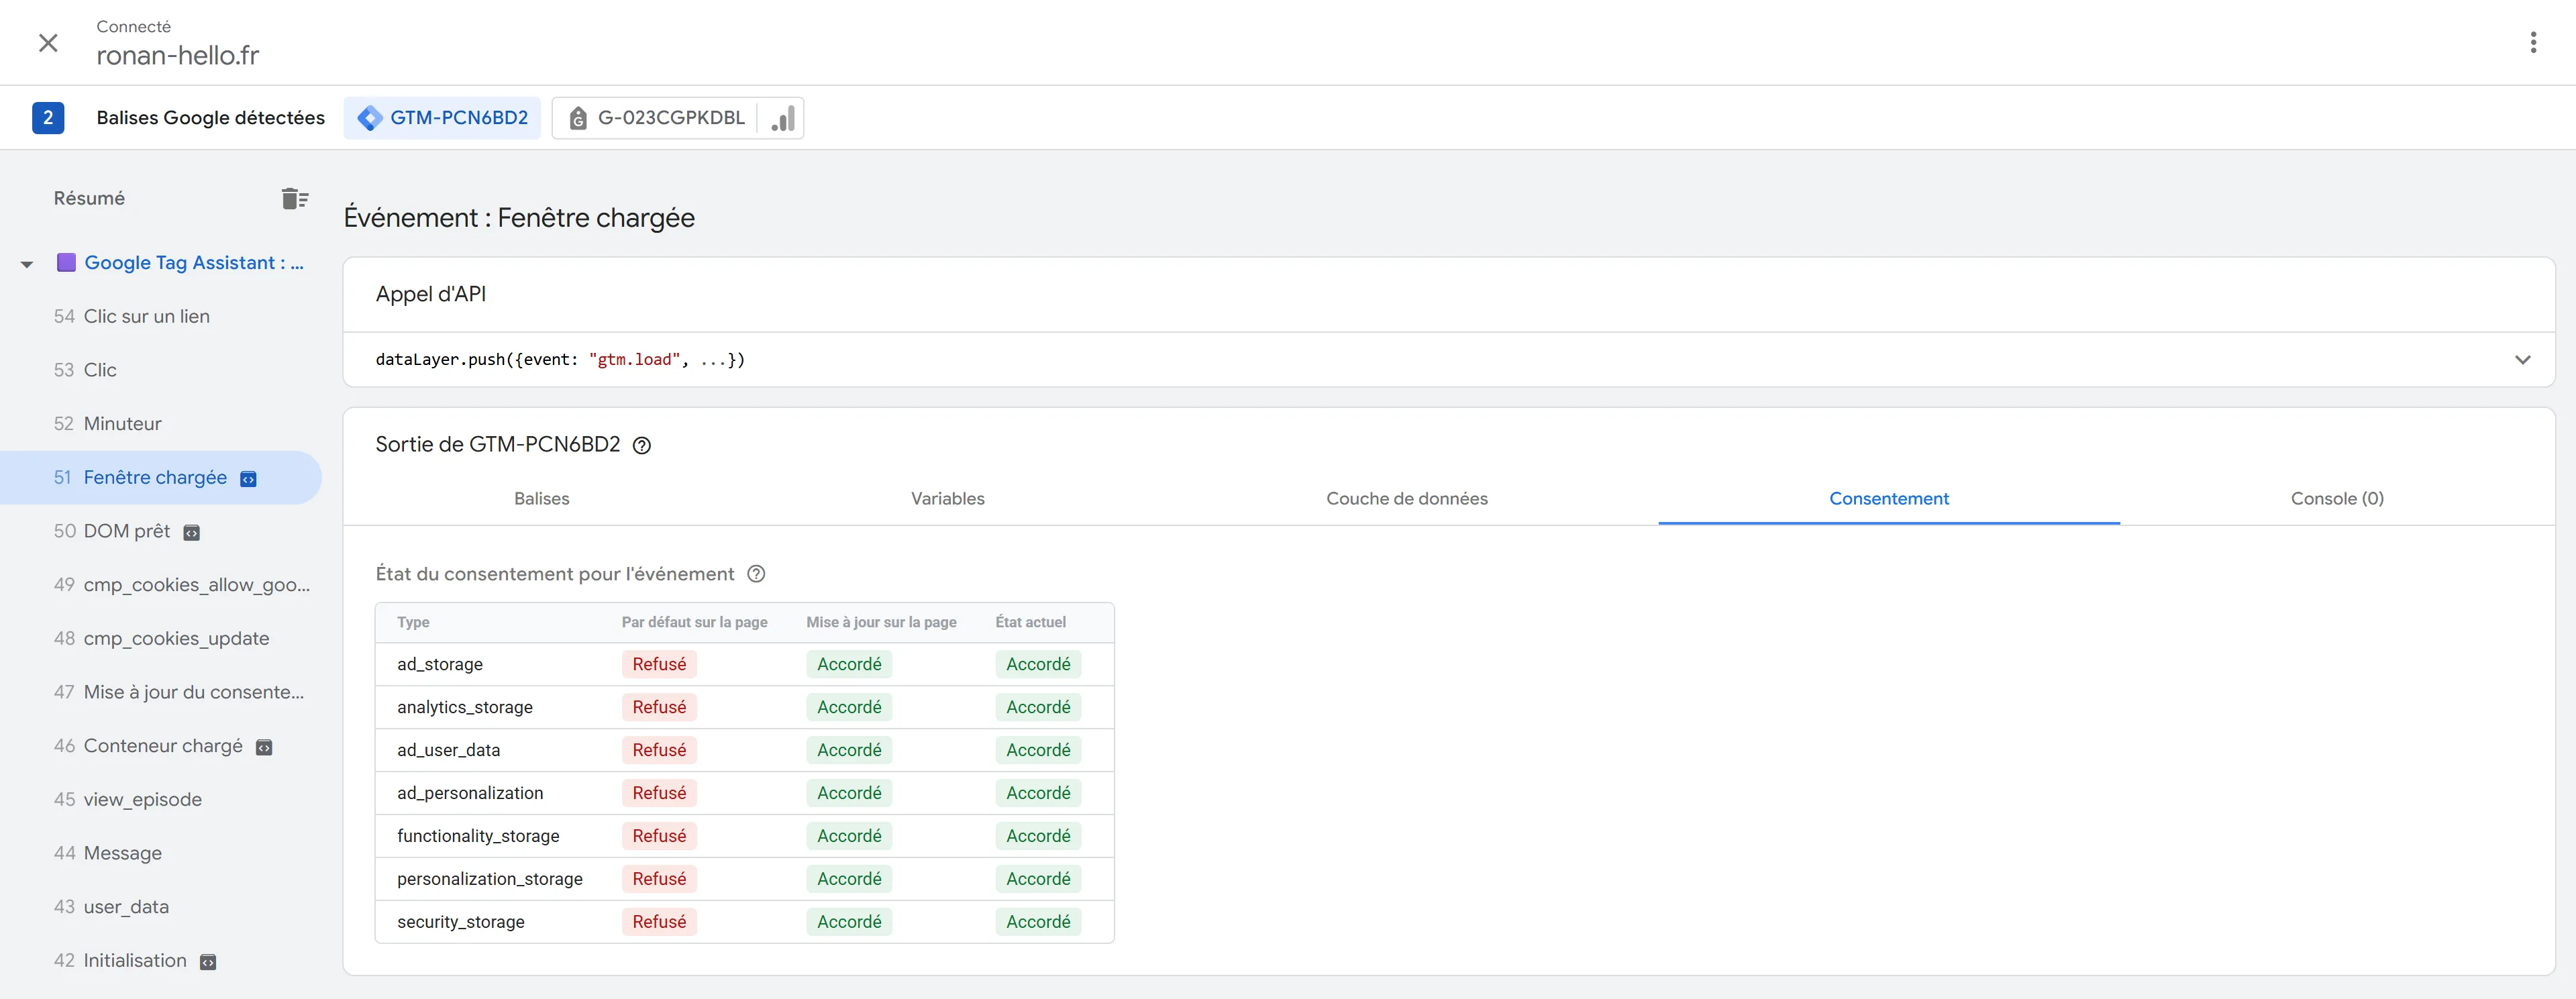Click the functionality_storage type cell
The height and width of the screenshot is (999, 2576).
click(x=478, y=836)
